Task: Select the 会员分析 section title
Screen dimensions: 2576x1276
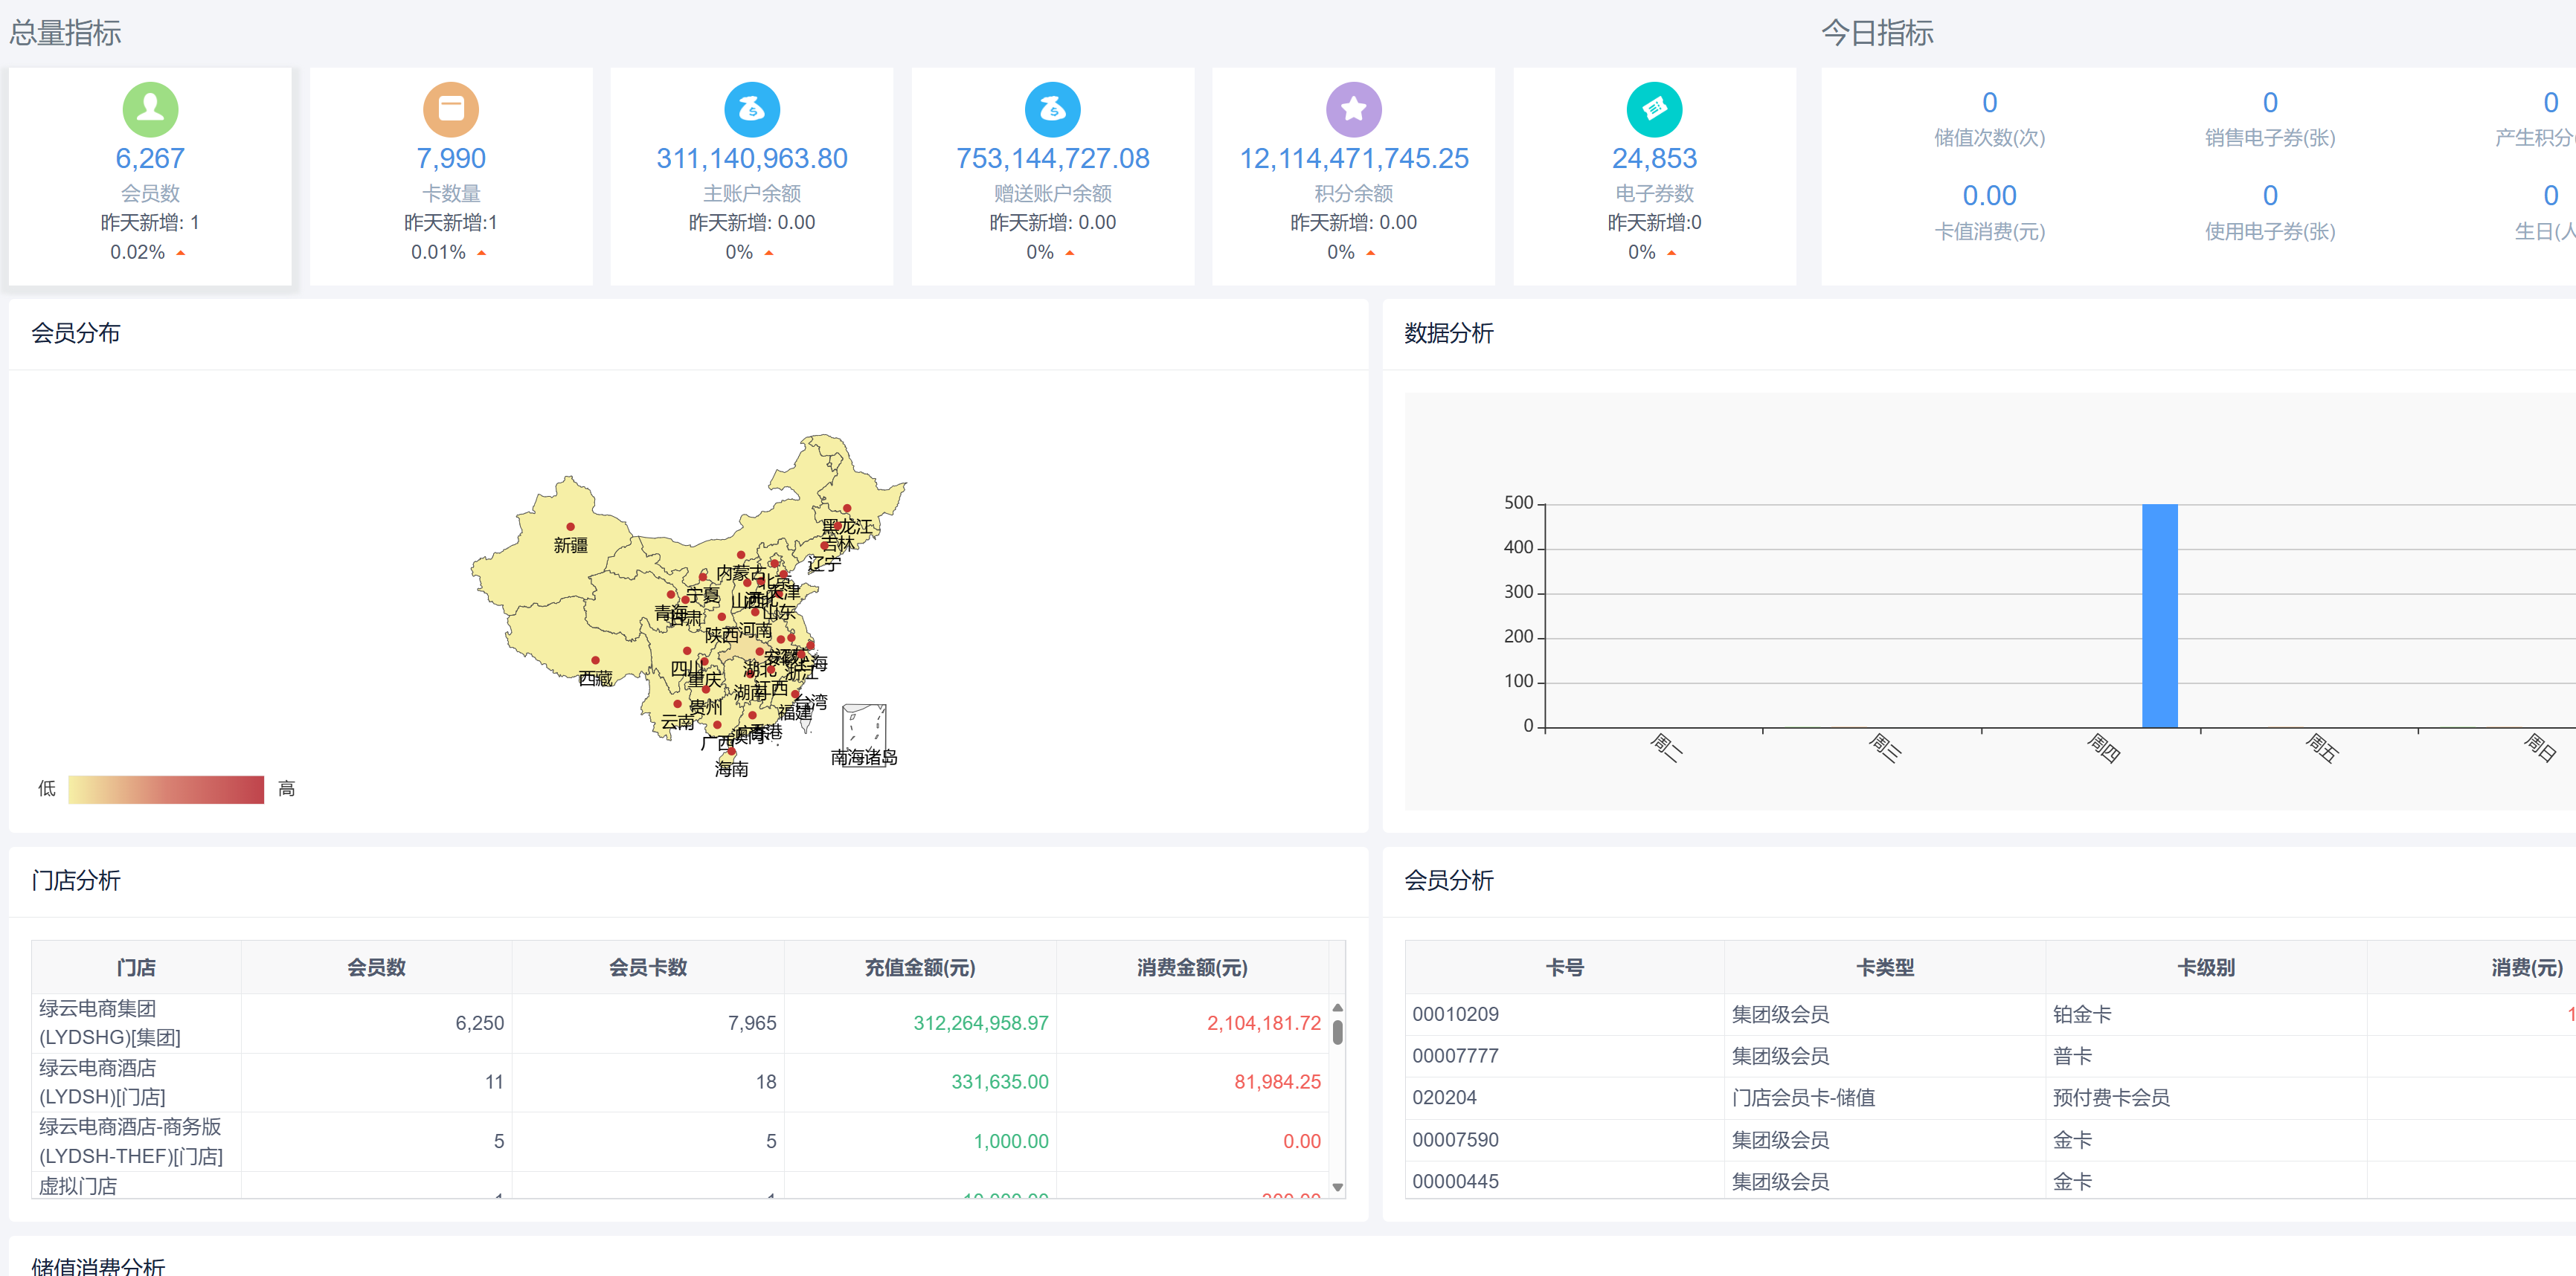Action: [x=1448, y=881]
